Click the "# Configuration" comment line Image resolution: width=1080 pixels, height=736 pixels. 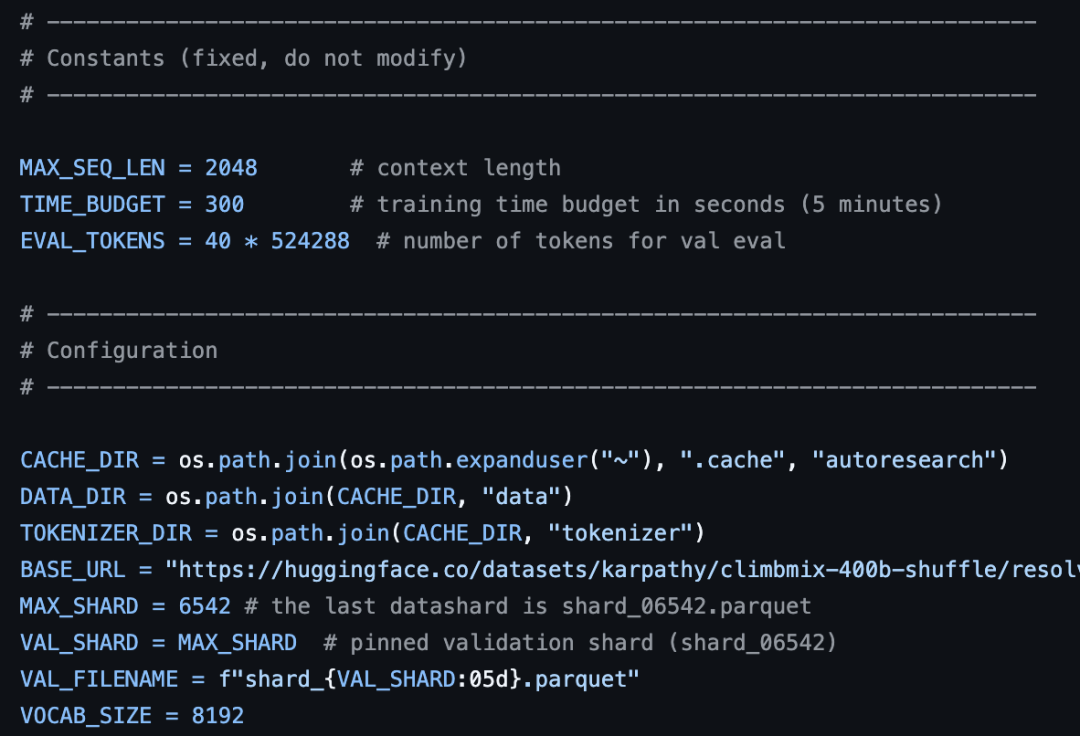118,350
